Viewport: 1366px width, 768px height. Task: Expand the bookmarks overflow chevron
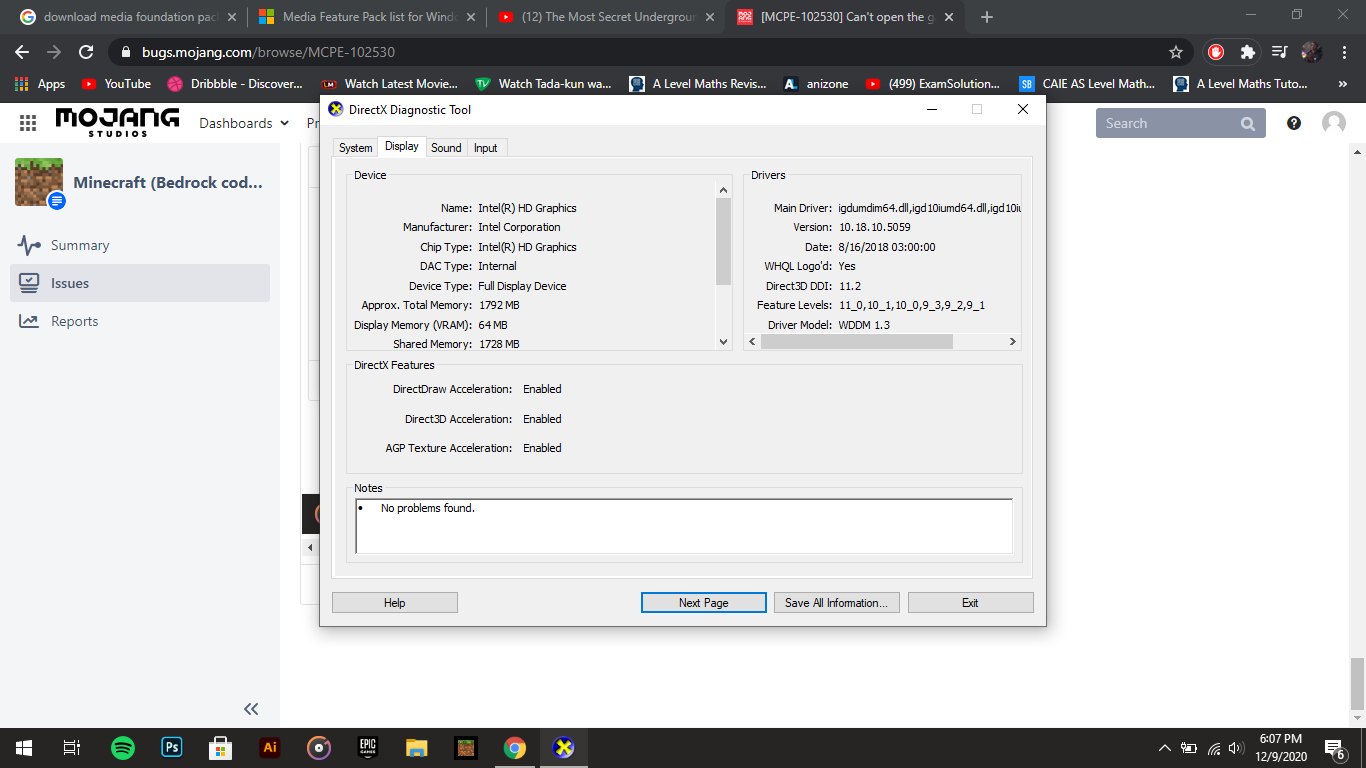pos(1342,84)
